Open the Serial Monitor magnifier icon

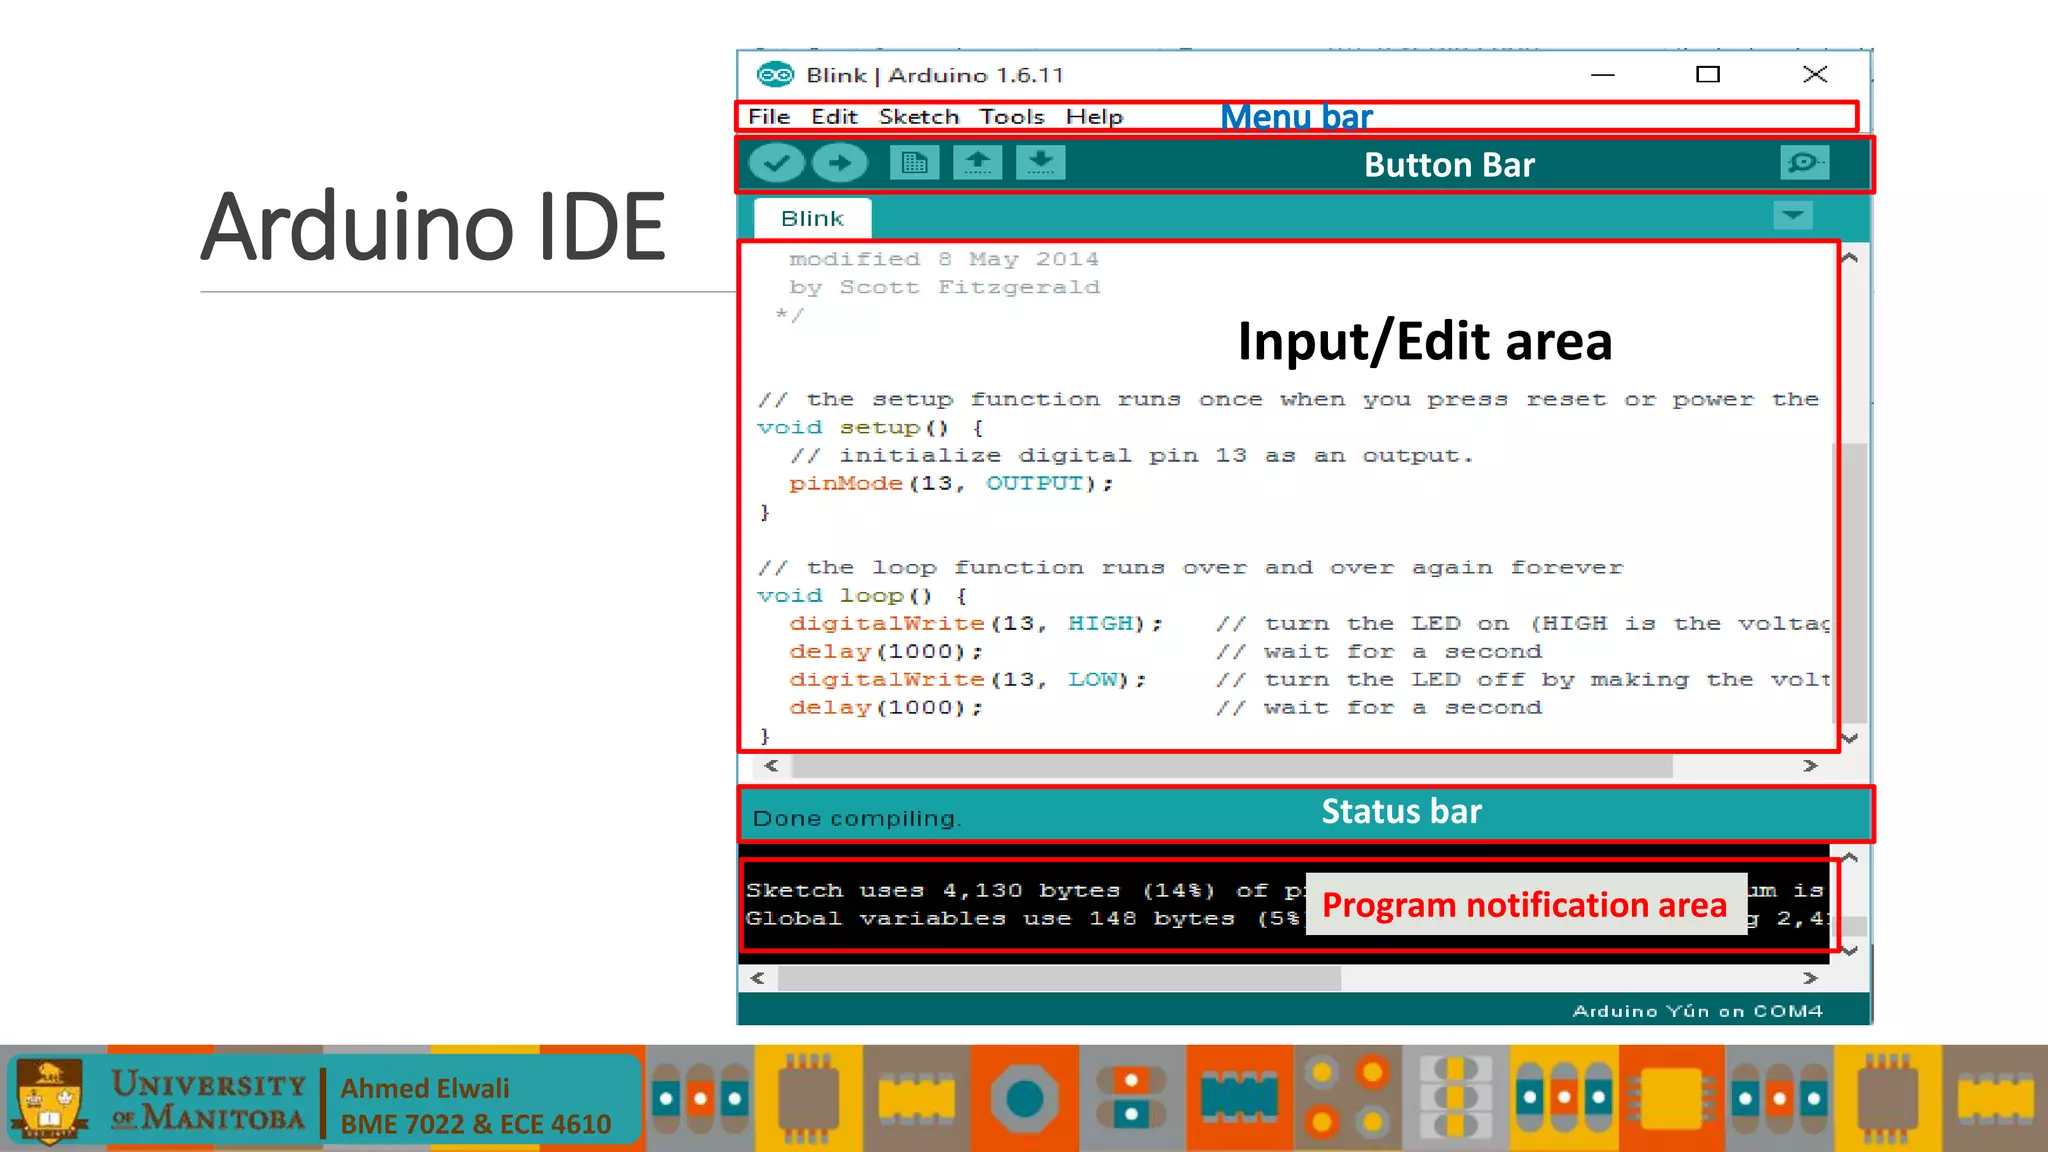pos(1804,162)
